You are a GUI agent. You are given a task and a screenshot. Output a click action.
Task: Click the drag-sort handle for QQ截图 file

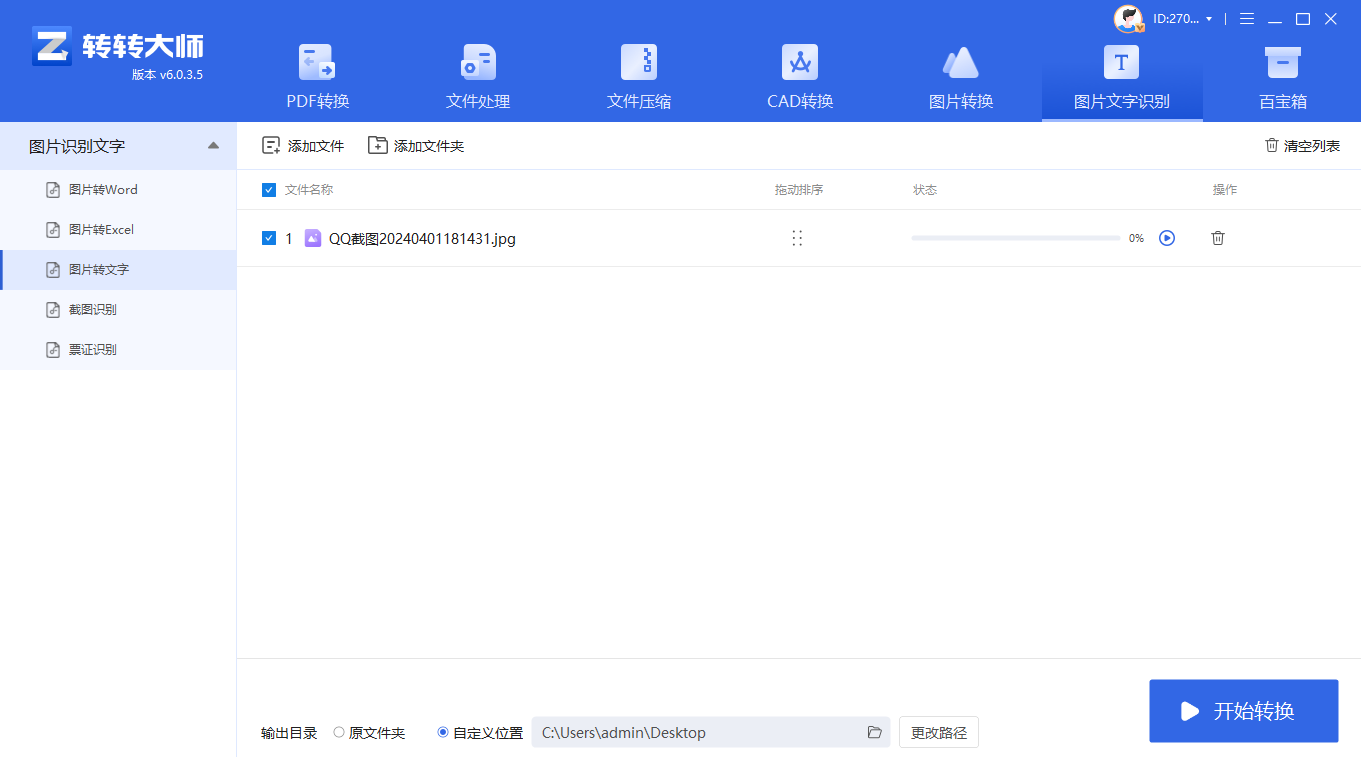click(797, 238)
